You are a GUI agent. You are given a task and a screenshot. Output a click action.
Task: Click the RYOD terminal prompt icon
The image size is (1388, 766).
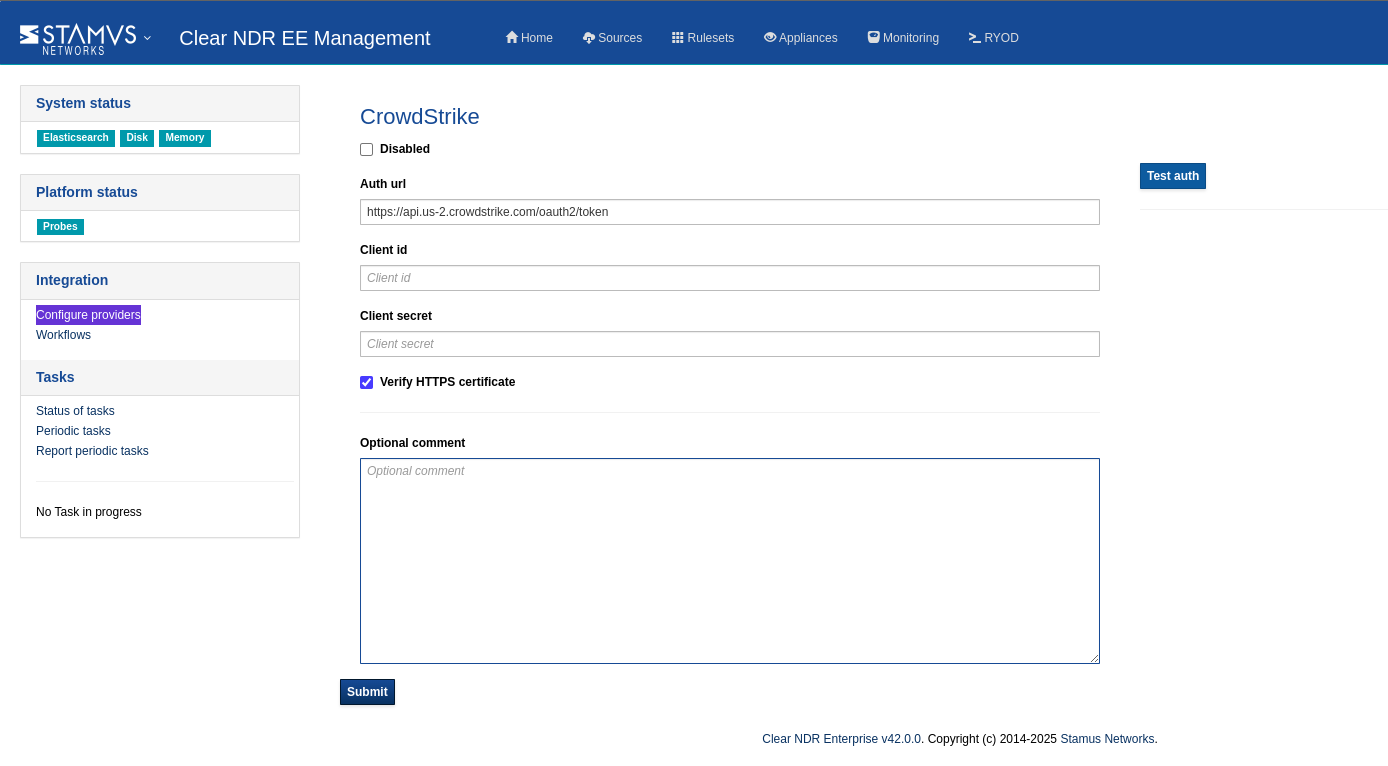click(974, 38)
